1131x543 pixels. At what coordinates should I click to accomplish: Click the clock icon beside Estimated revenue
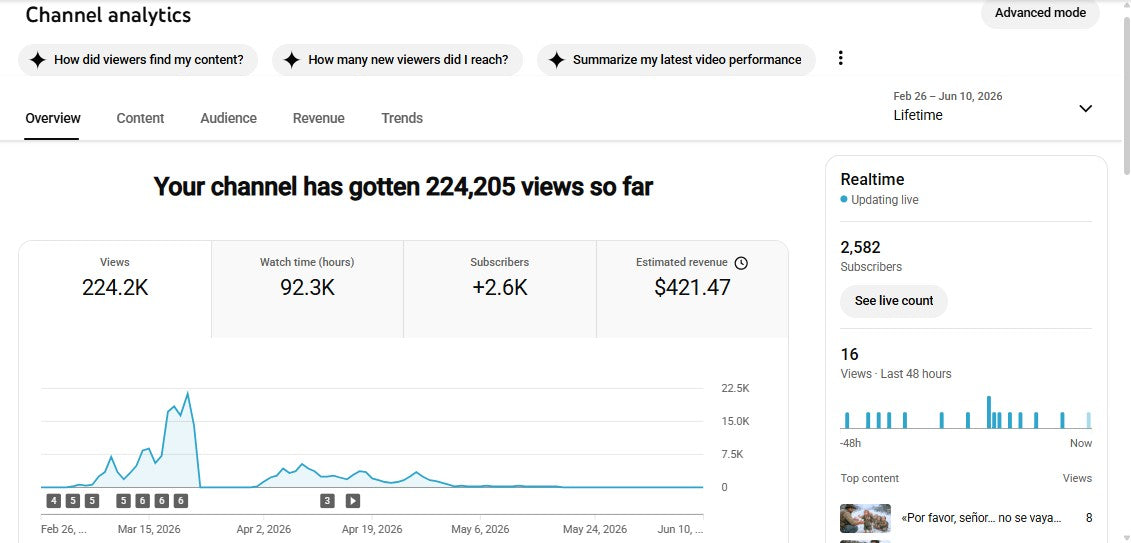point(741,263)
